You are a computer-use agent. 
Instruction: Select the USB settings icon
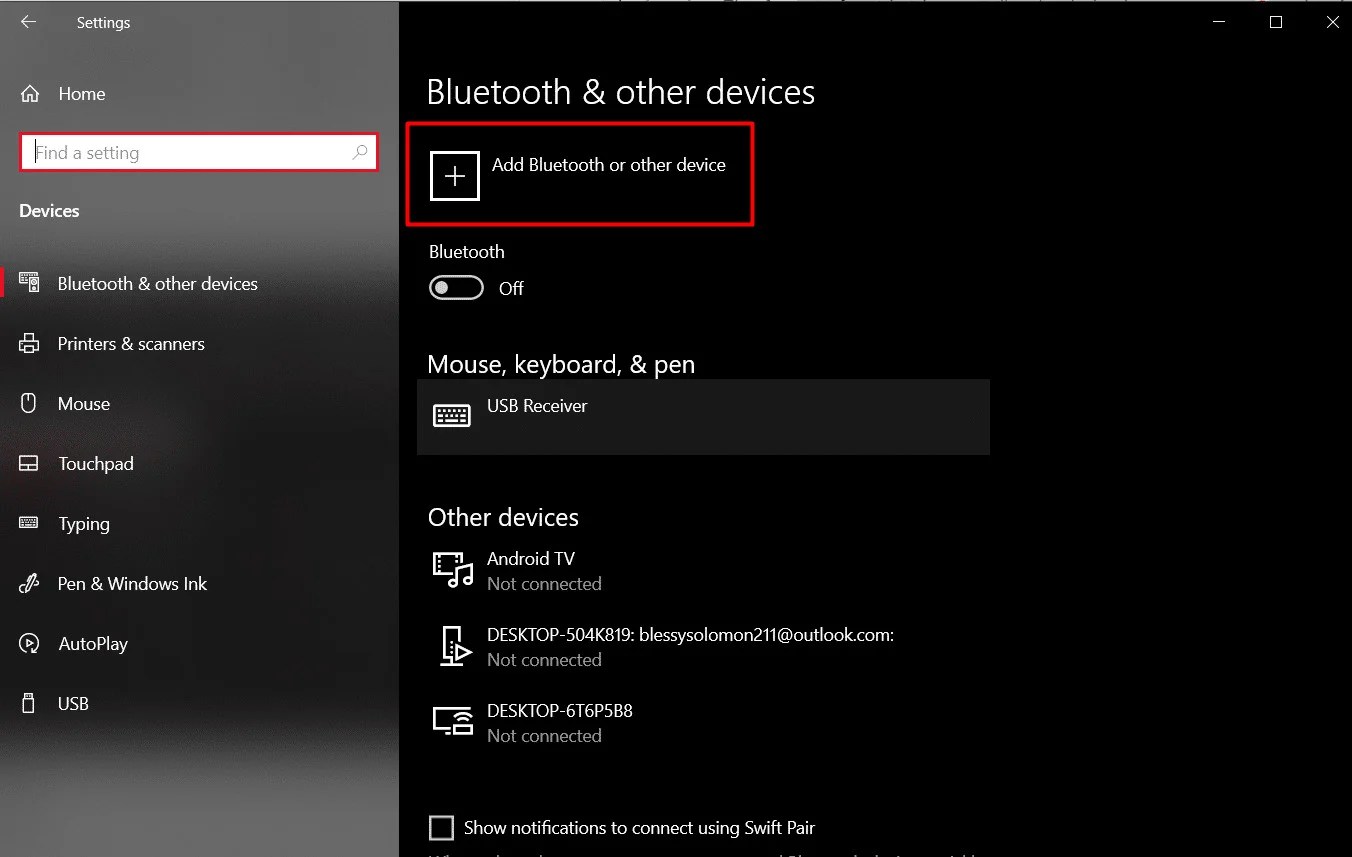[29, 703]
